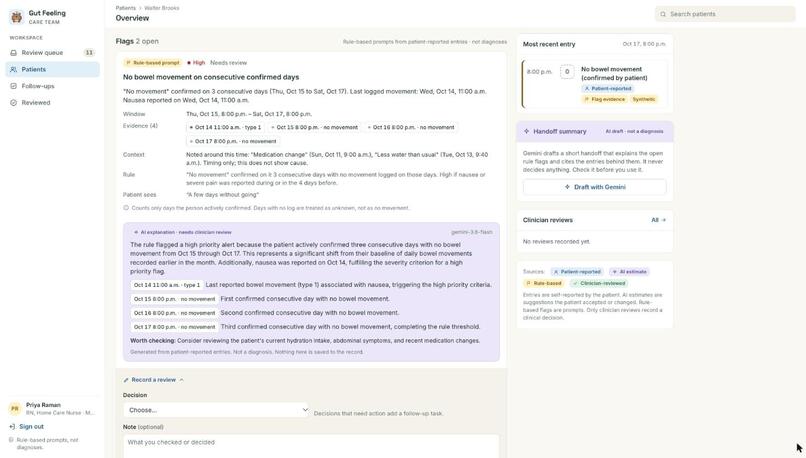Click the Sign out arrow icon
This screenshot has width=806, height=458.
coord(12,427)
